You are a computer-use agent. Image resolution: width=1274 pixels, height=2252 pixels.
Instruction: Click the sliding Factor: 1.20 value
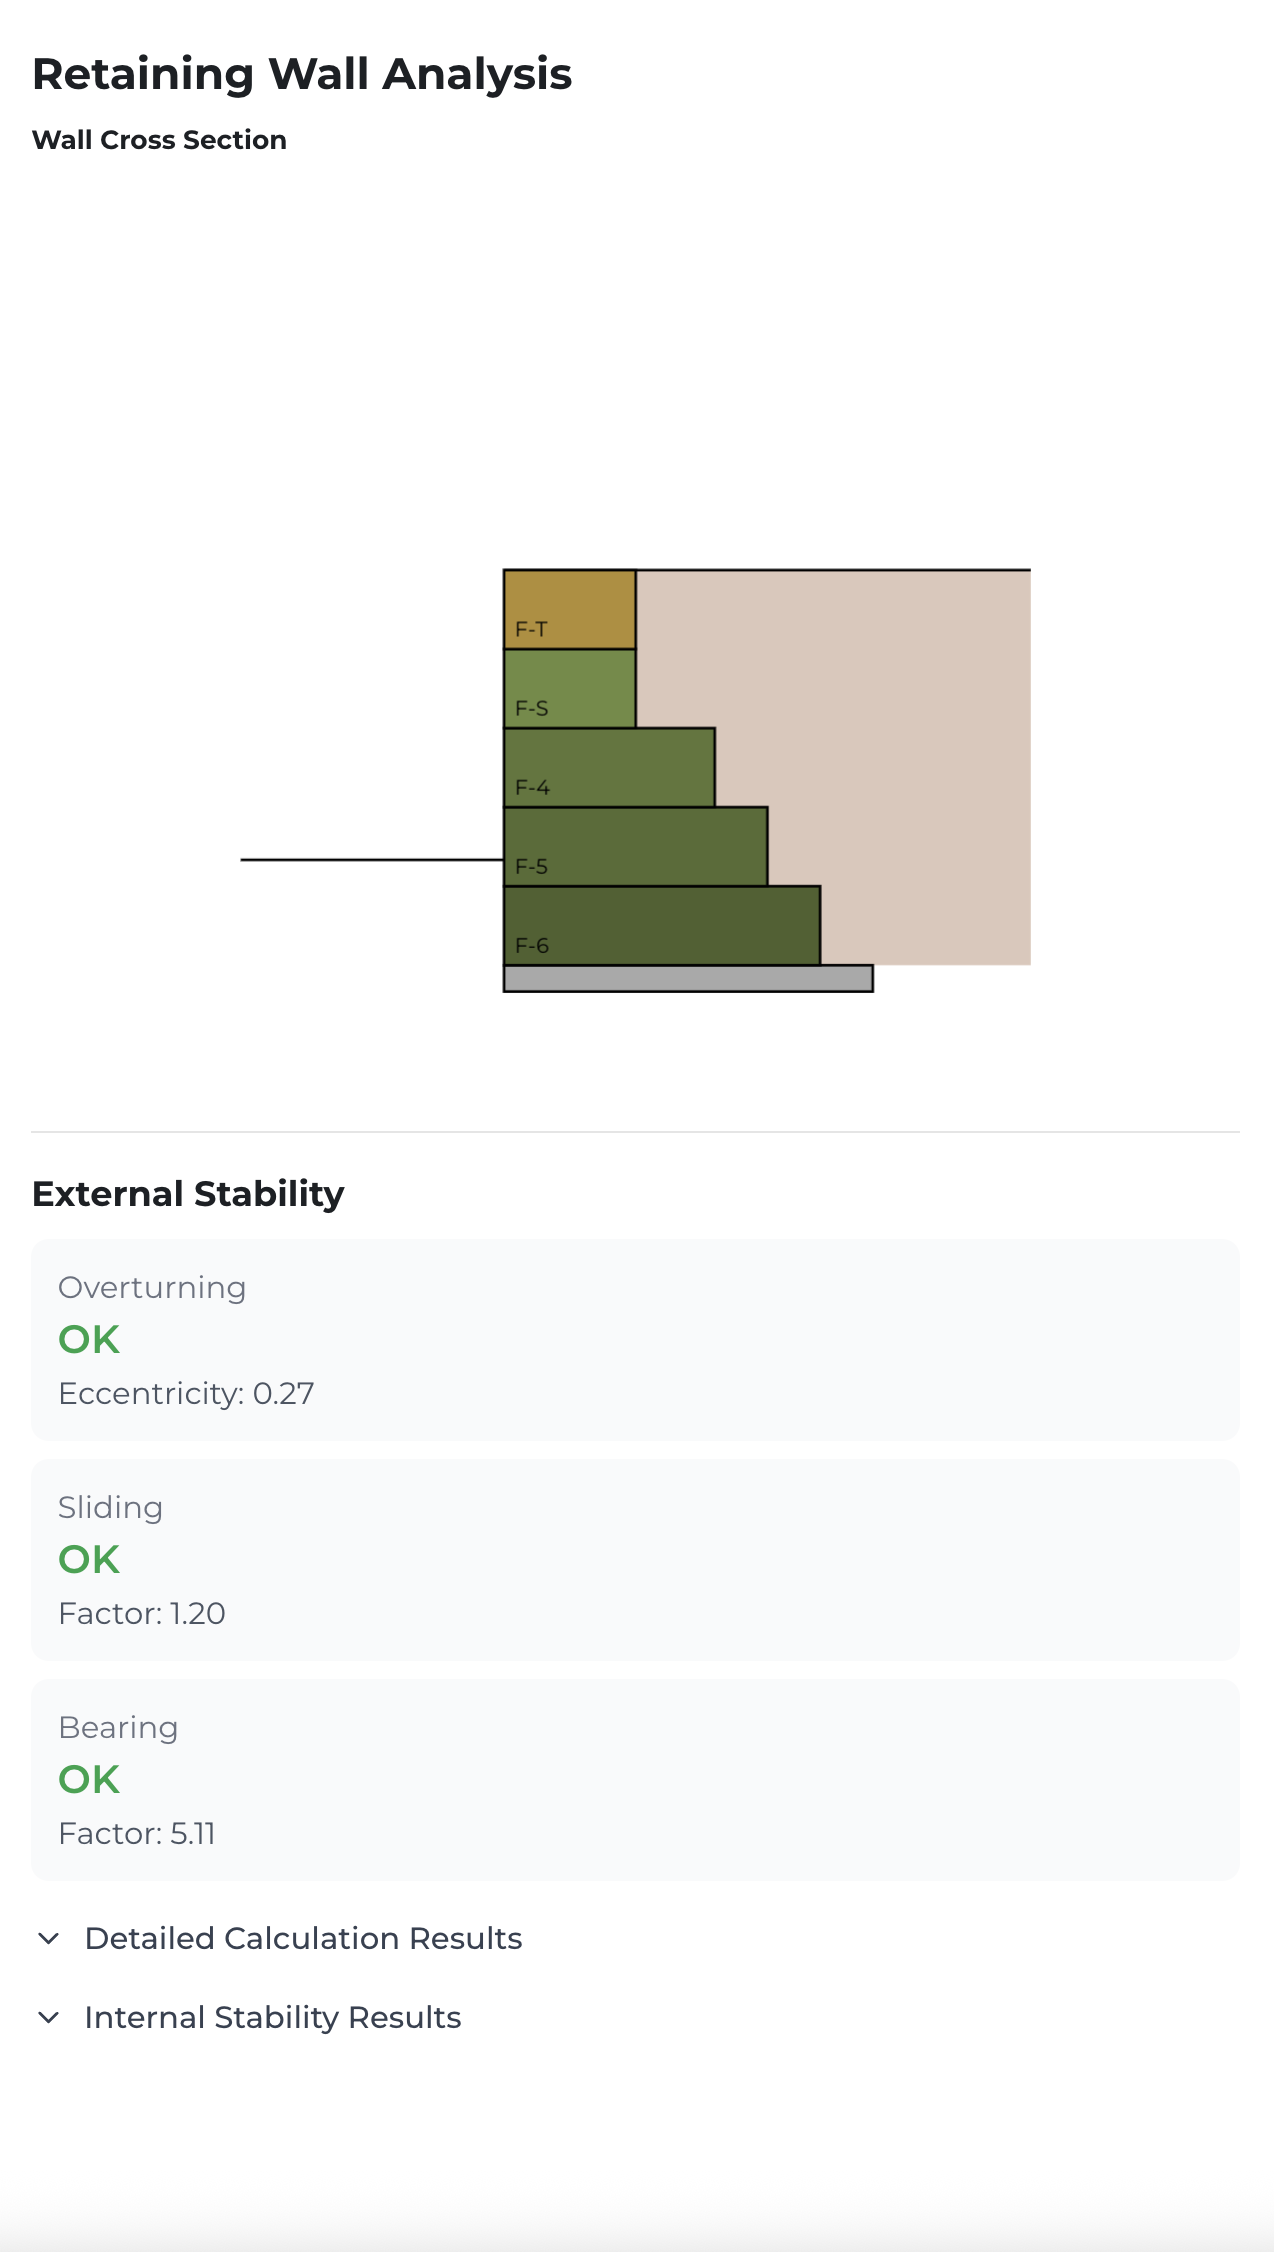[142, 1613]
